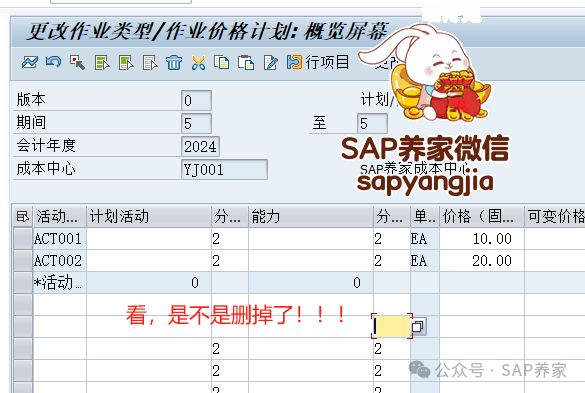Viewport: 585px width, 393px height.
Task: Click the EA unit cell in ACT002 row
Action: pos(425,261)
